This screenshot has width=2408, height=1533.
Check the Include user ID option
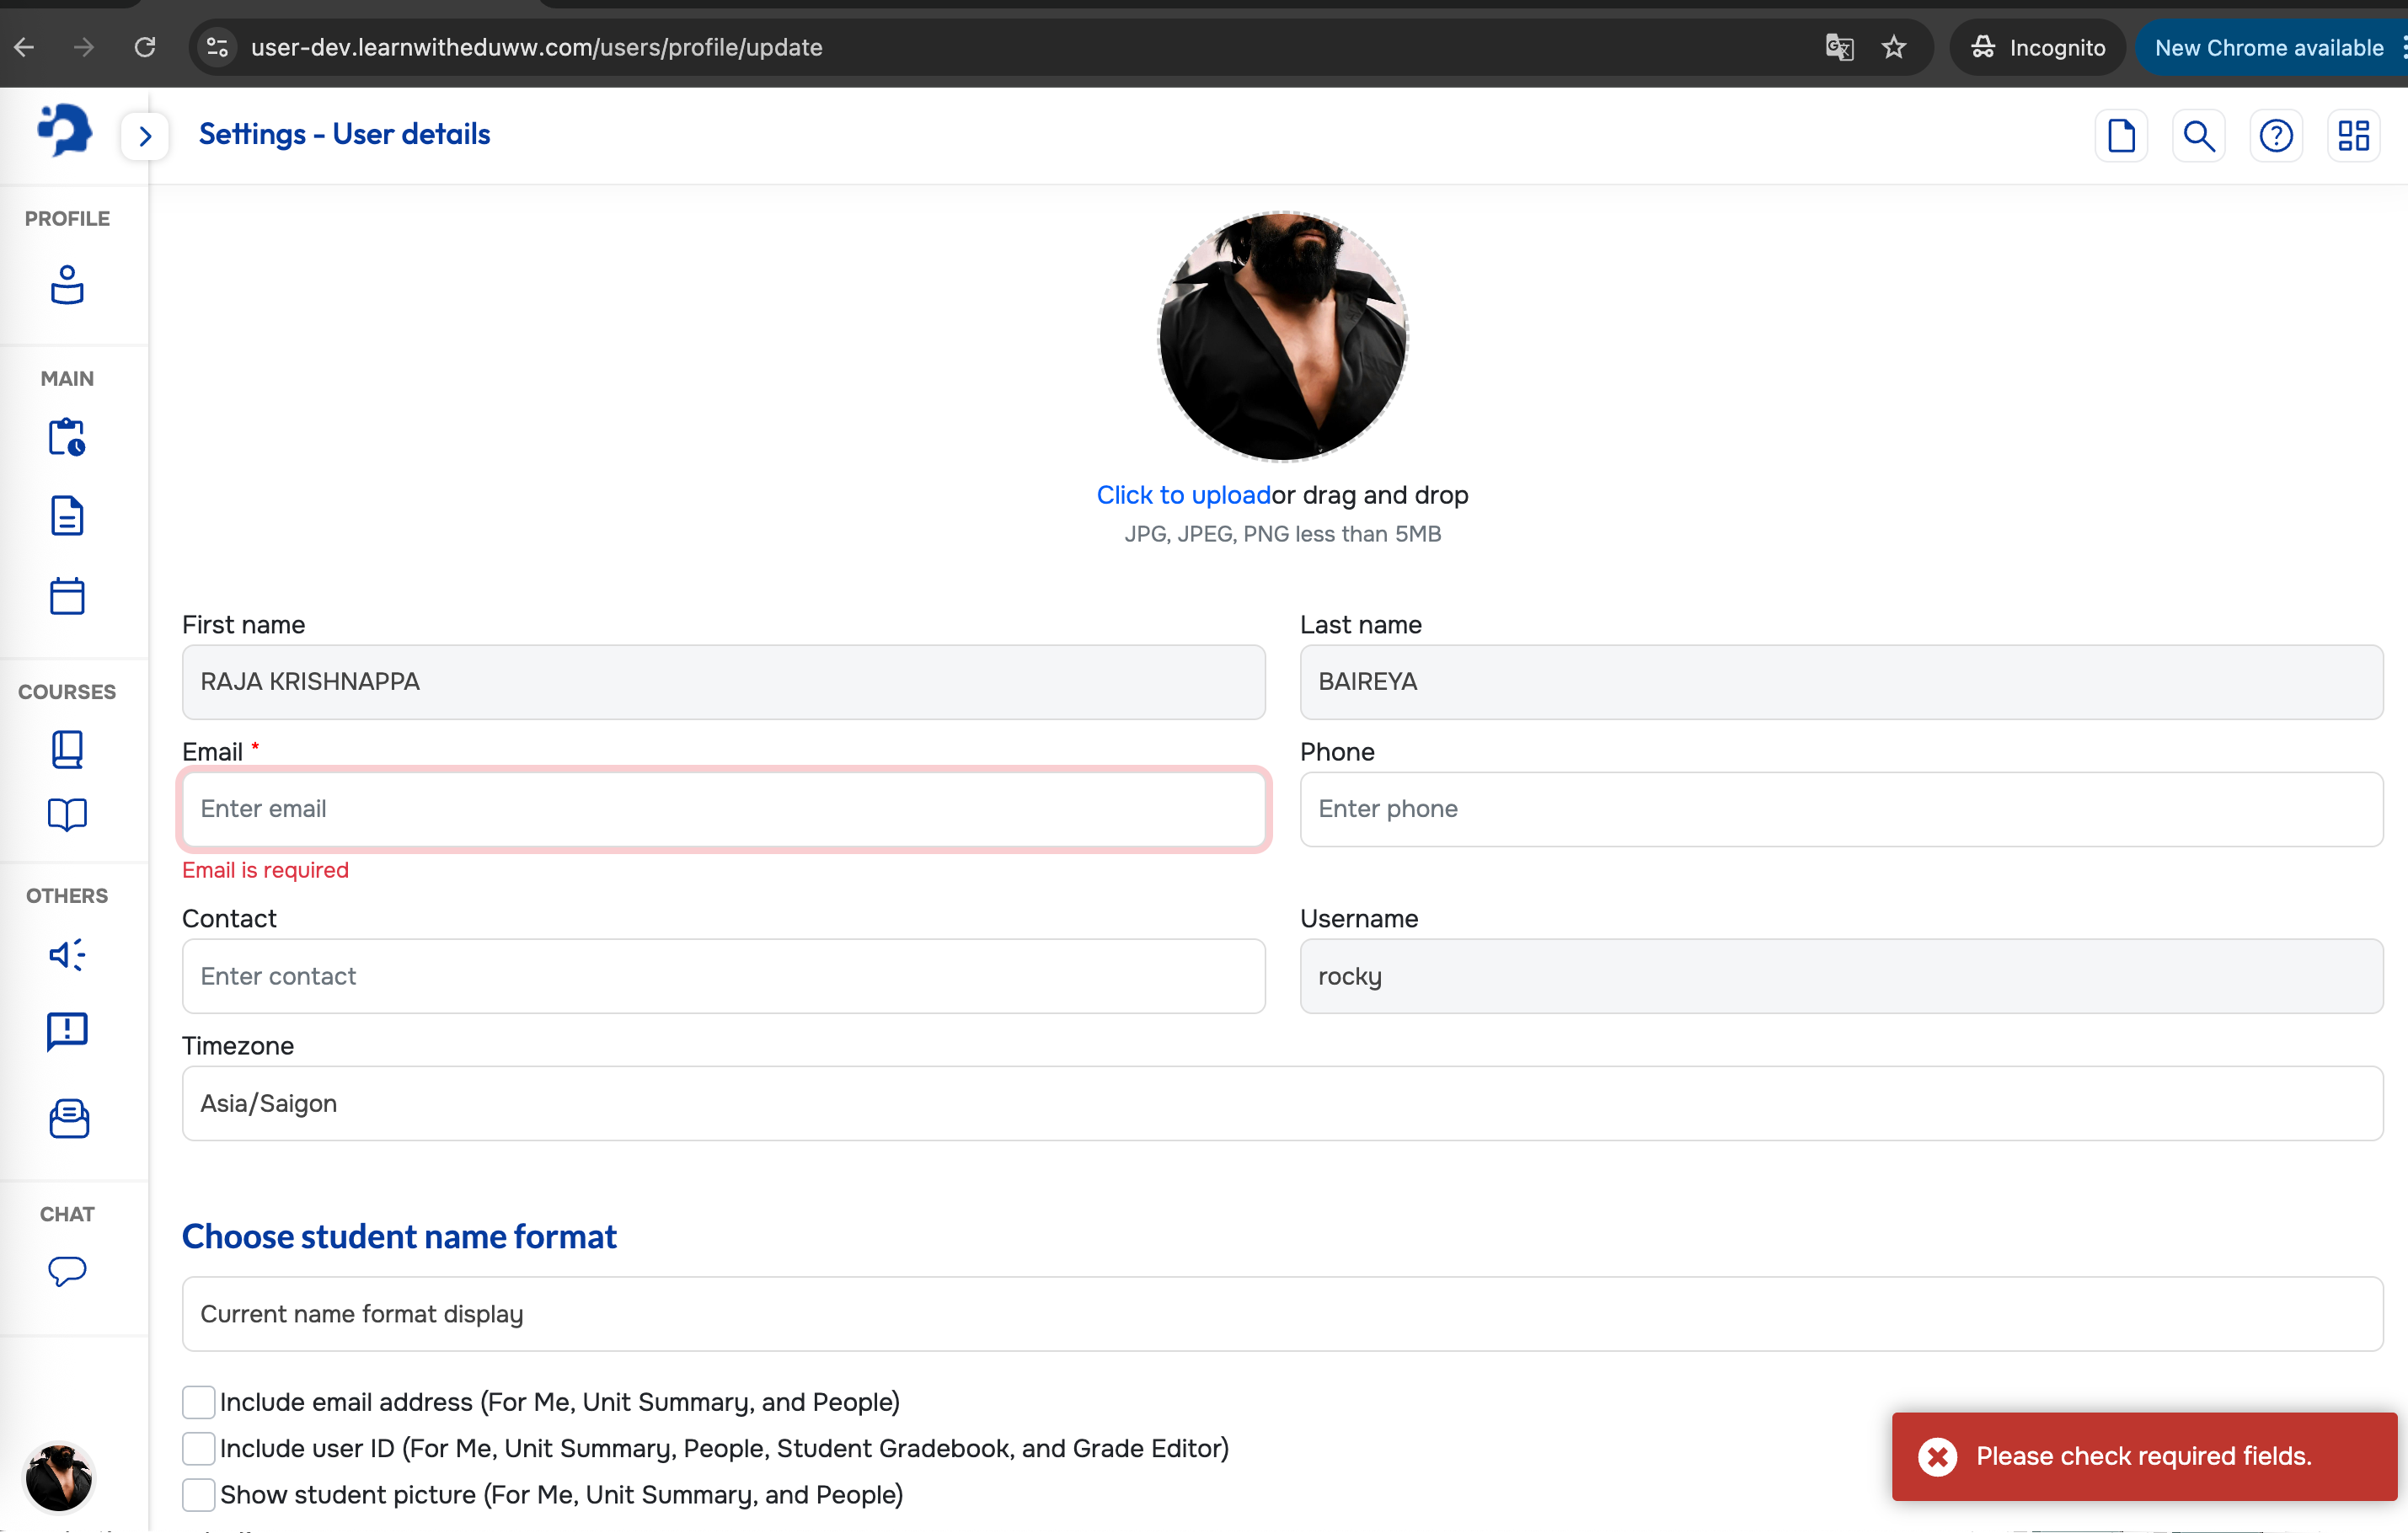coord(198,1448)
